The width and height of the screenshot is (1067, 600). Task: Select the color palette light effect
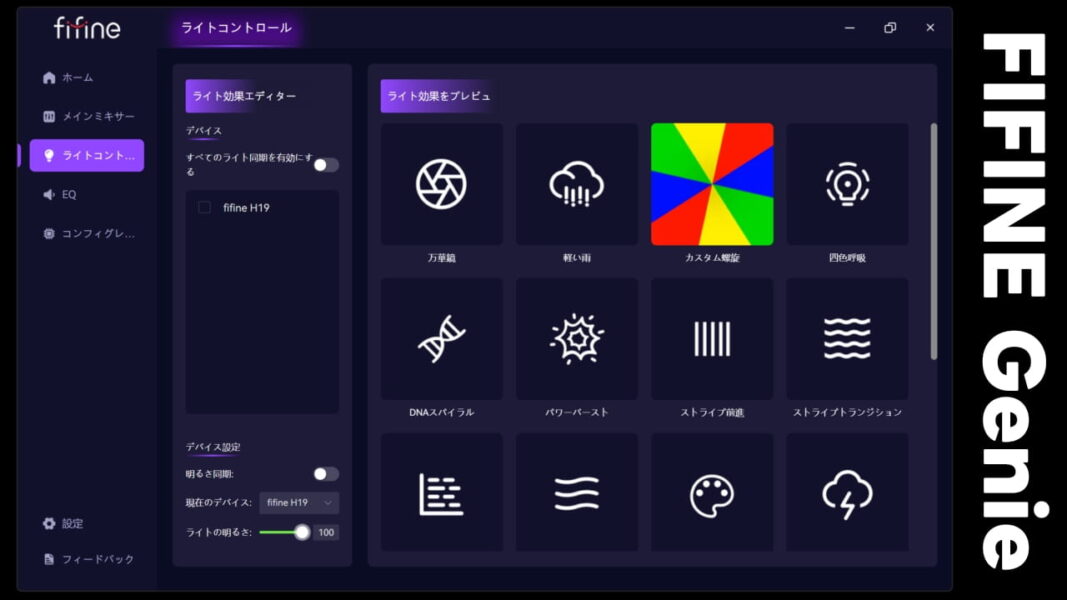pyautogui.click(x=712, y=493)
